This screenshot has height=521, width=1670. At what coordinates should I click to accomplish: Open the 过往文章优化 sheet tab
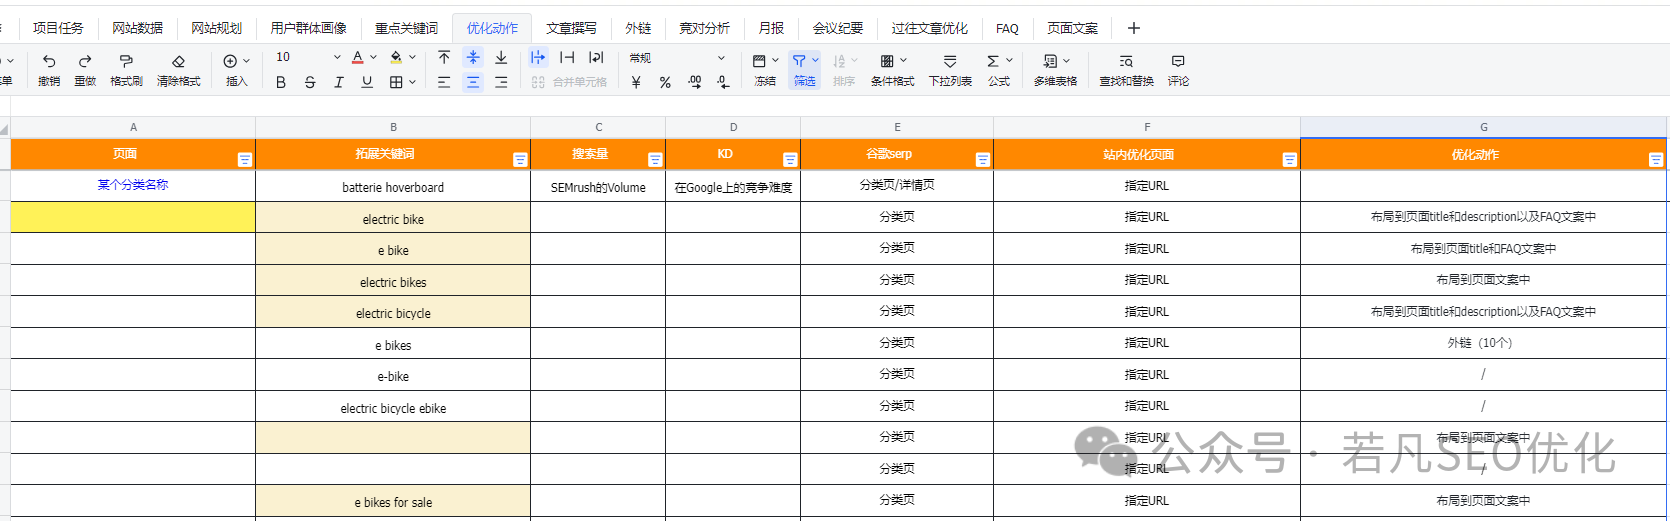pyautogui.click(x=929, y=28)
